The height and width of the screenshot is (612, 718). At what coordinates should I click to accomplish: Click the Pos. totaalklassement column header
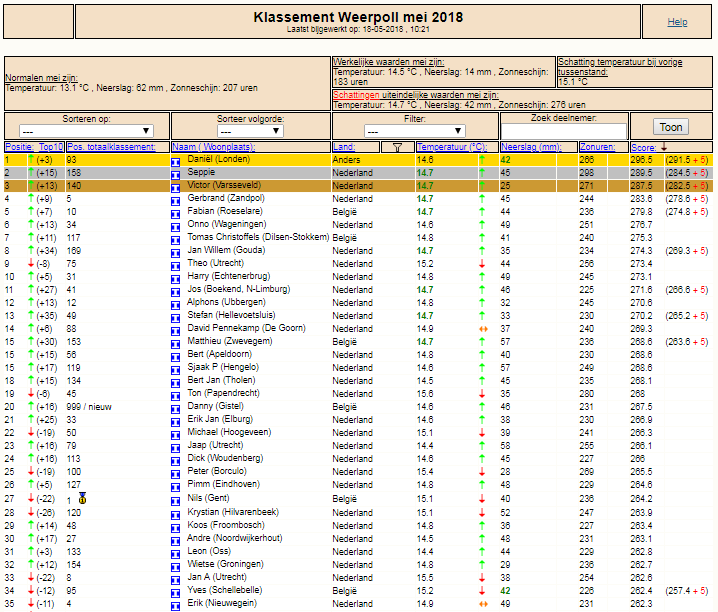111,147
